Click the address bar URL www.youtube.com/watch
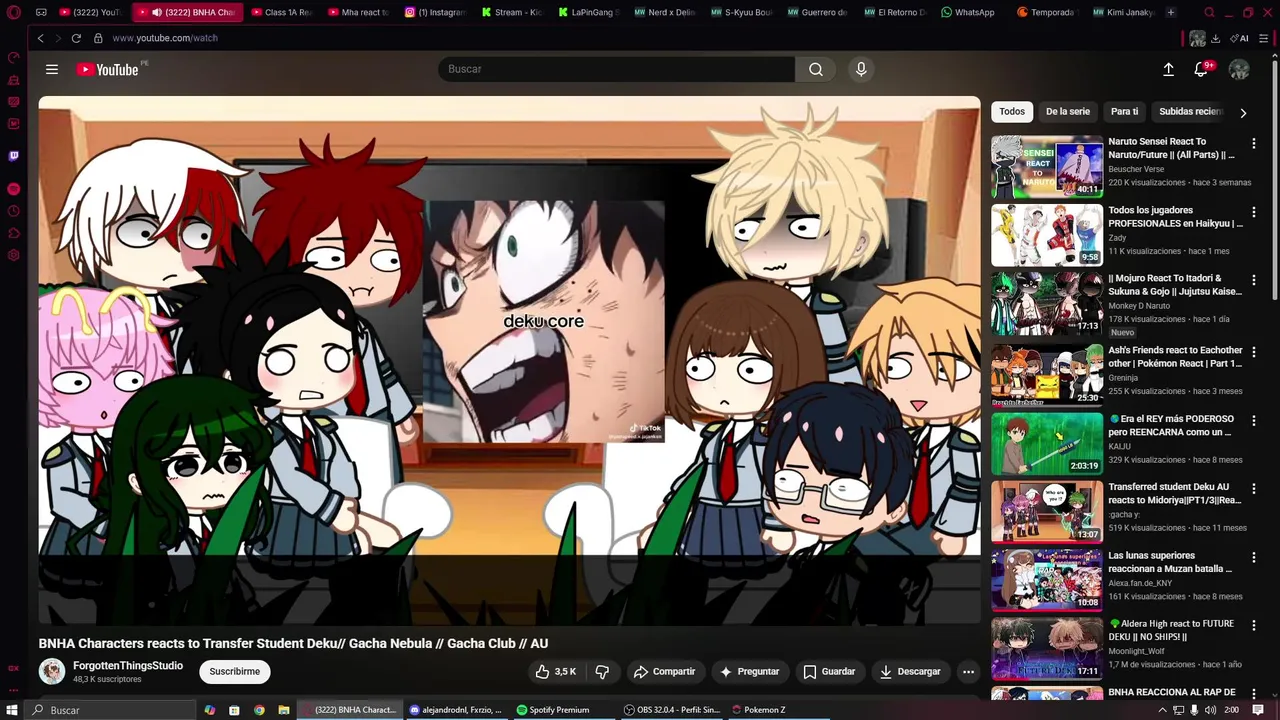Image resolution: width=1280 pixels, height=720 pixels. click(165, 38)
